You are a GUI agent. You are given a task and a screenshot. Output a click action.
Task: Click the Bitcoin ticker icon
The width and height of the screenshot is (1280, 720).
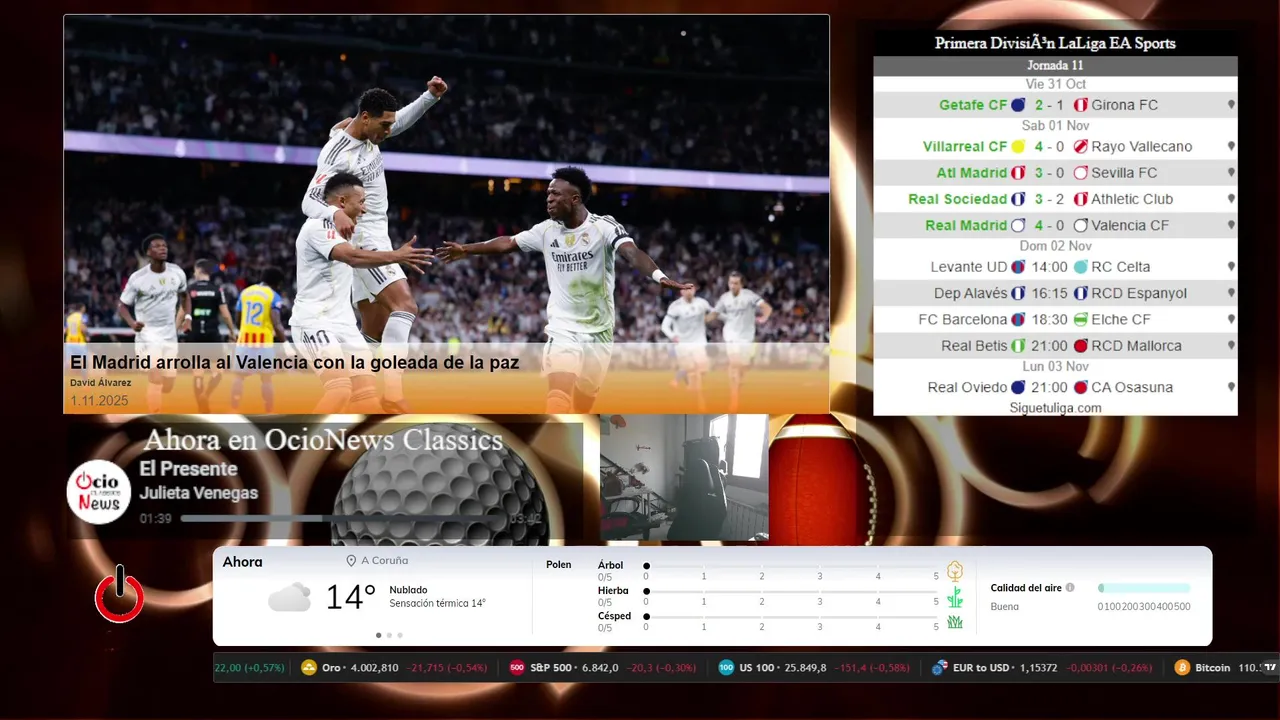[x=1182, y=667]
